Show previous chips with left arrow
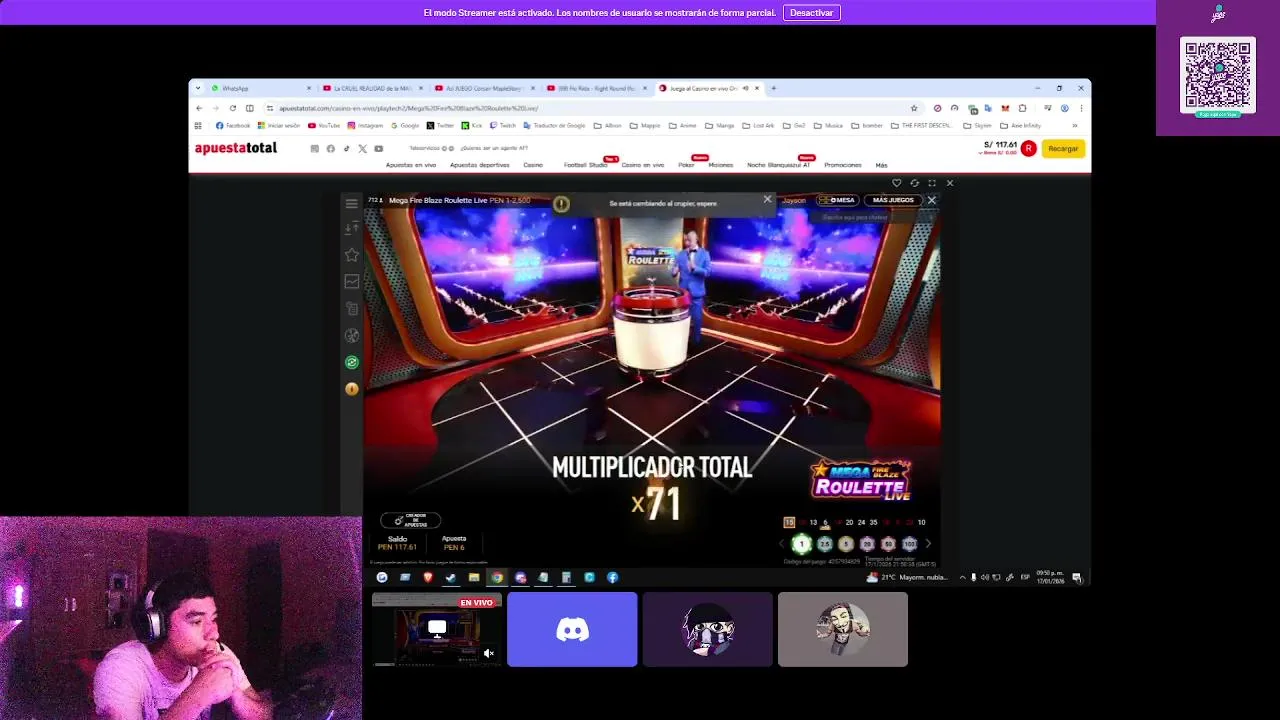The image size is (1280, 720). (782, 544)
